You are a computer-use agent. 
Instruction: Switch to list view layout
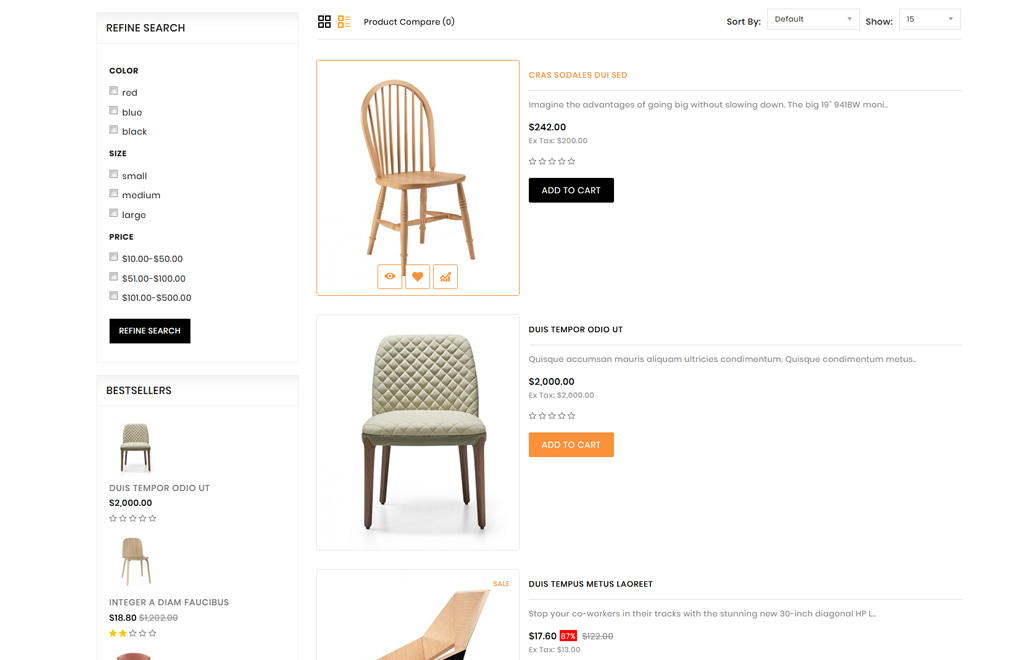(344, 22)
